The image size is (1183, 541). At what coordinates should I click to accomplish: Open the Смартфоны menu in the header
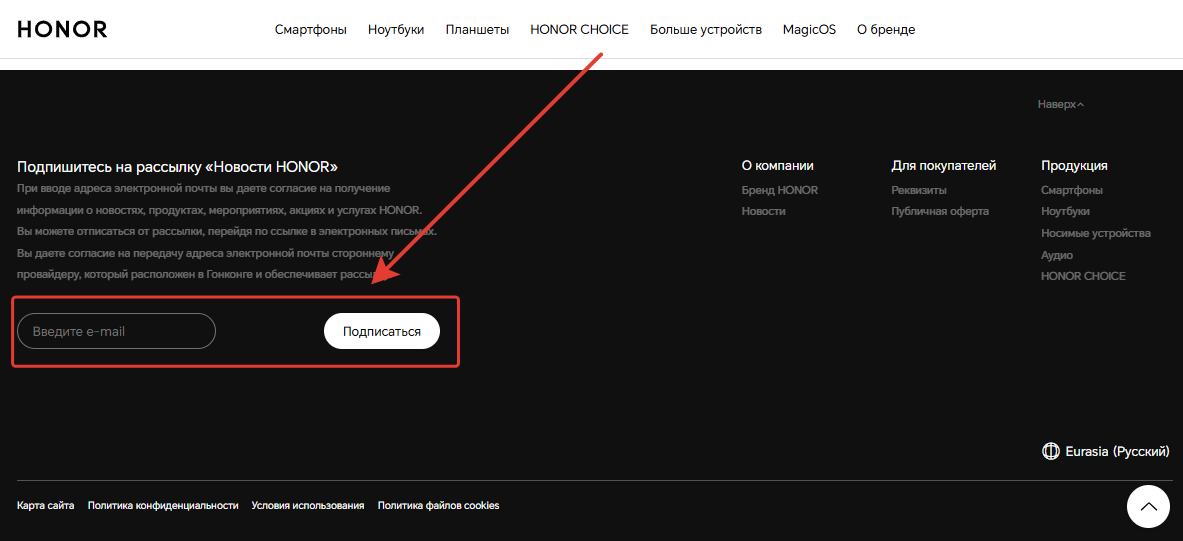pyautogui.click(x=311, y=30)
